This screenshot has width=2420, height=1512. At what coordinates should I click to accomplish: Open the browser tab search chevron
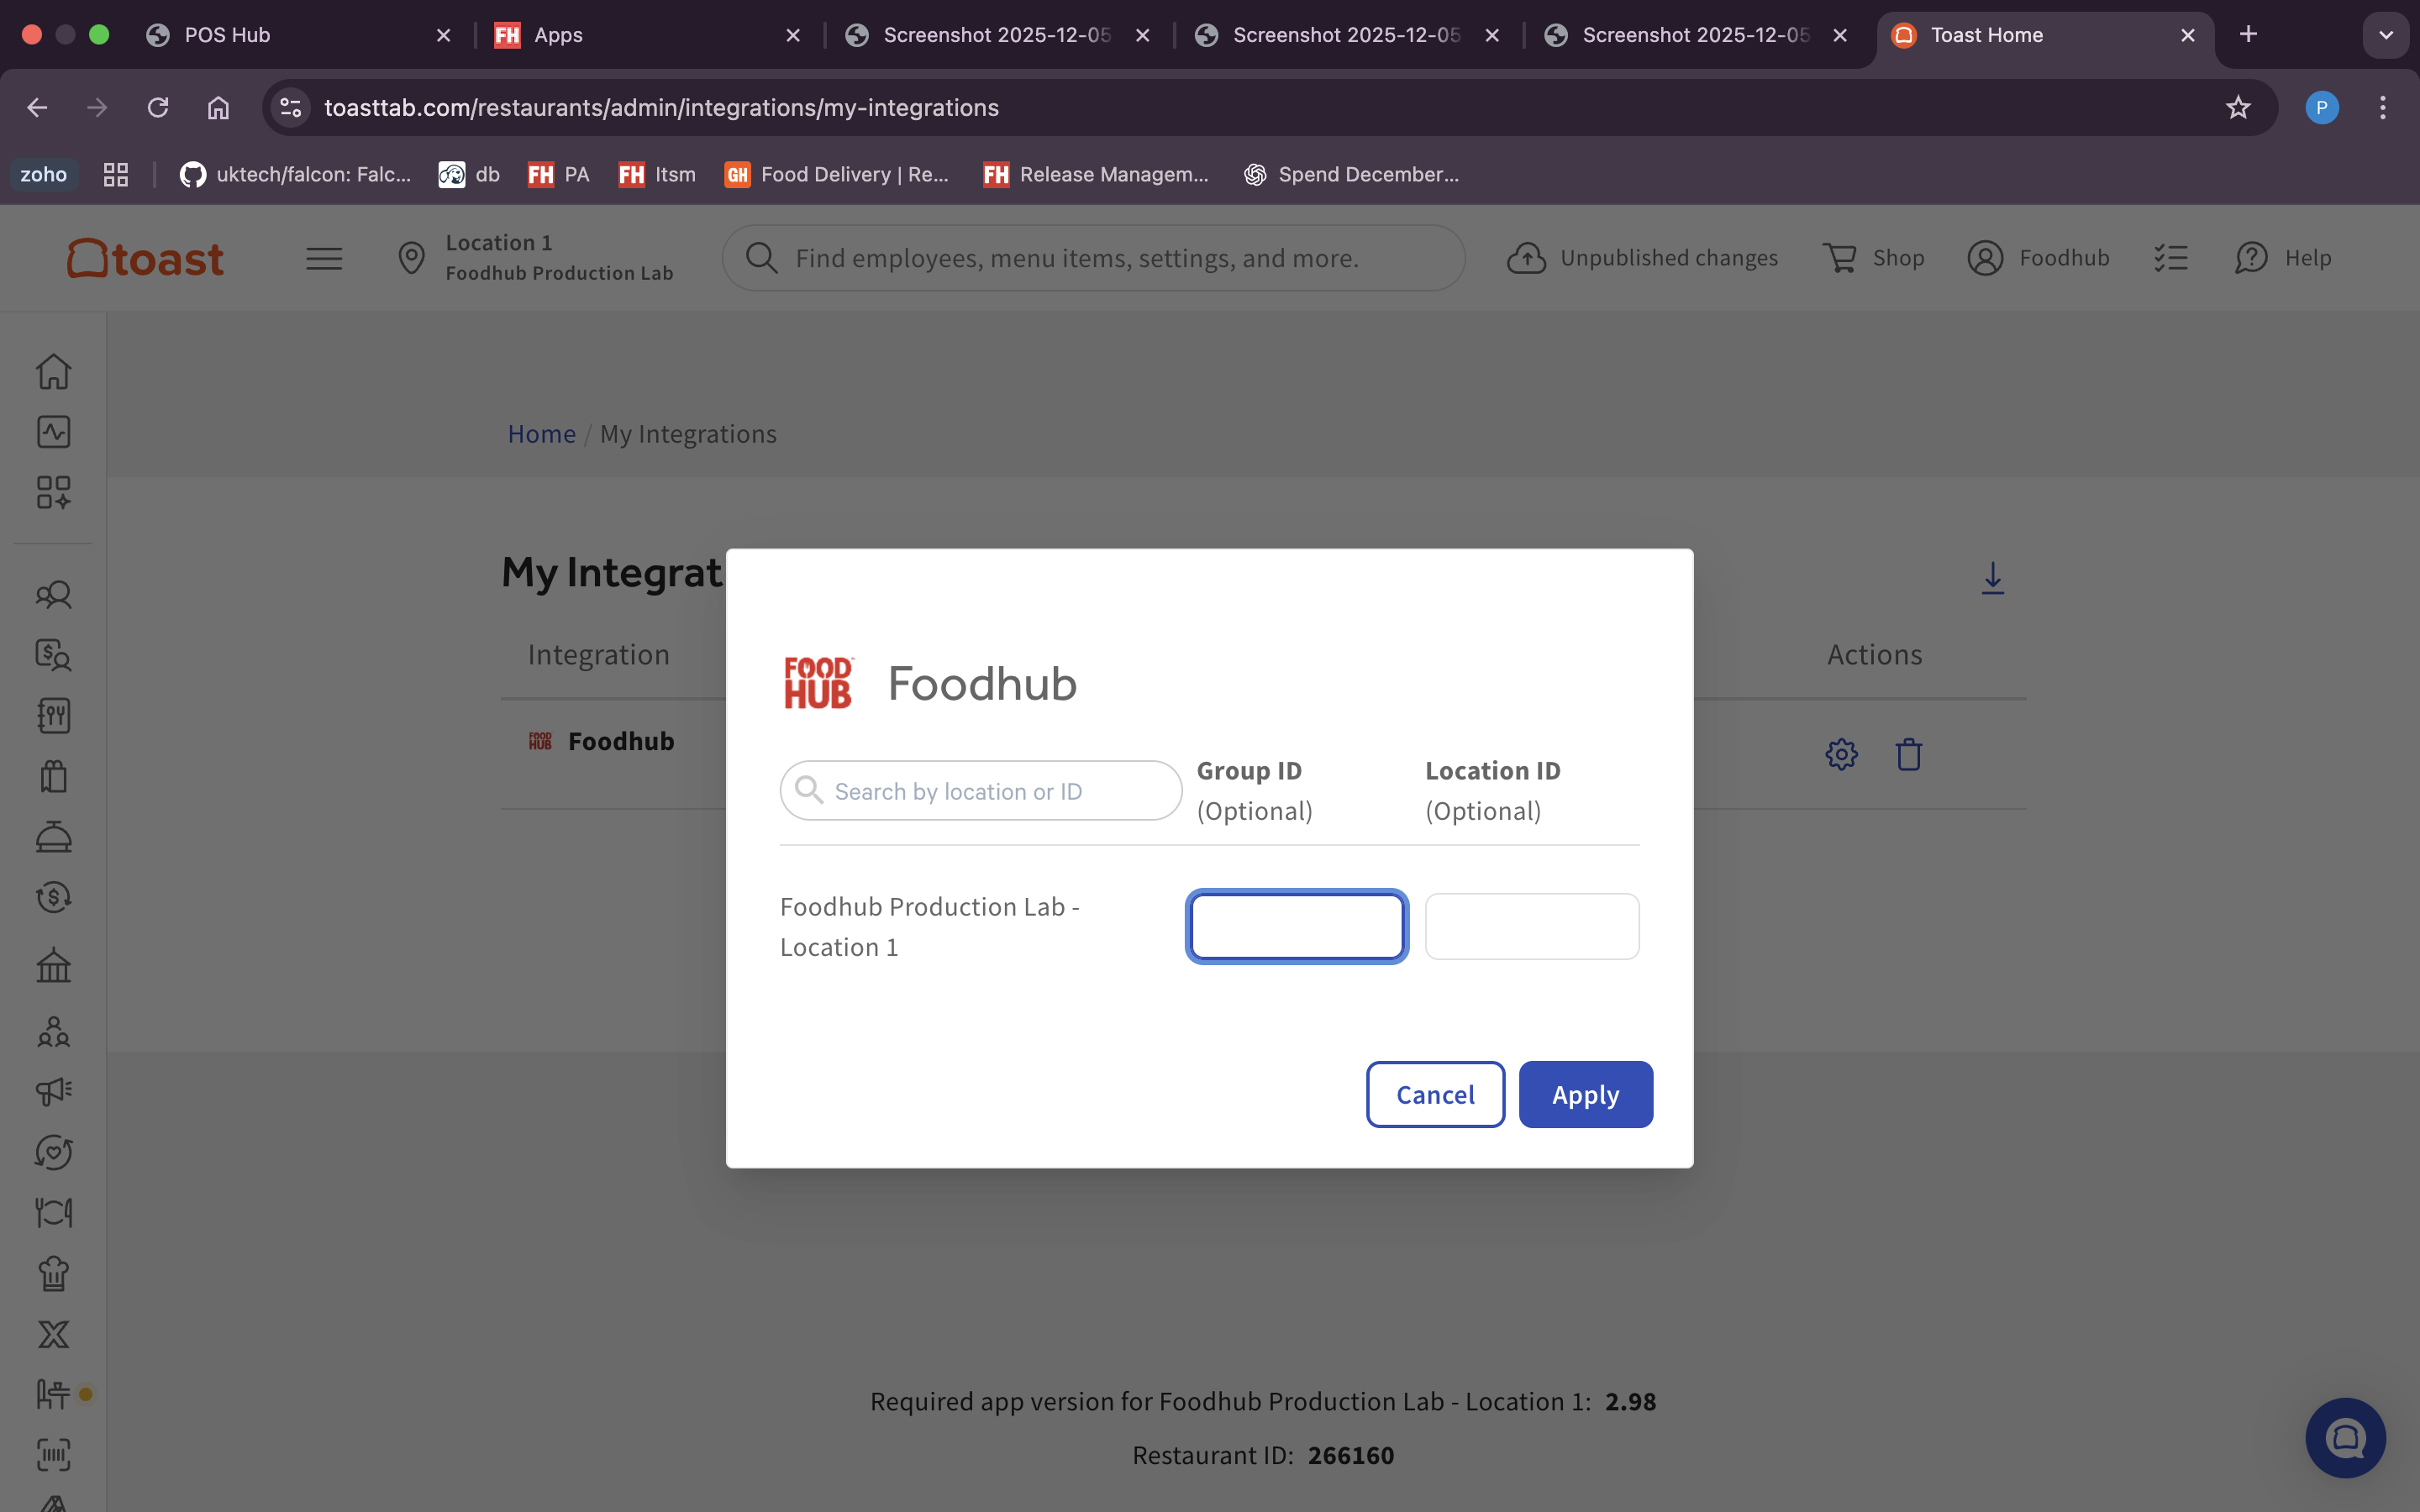point(2385,34)
